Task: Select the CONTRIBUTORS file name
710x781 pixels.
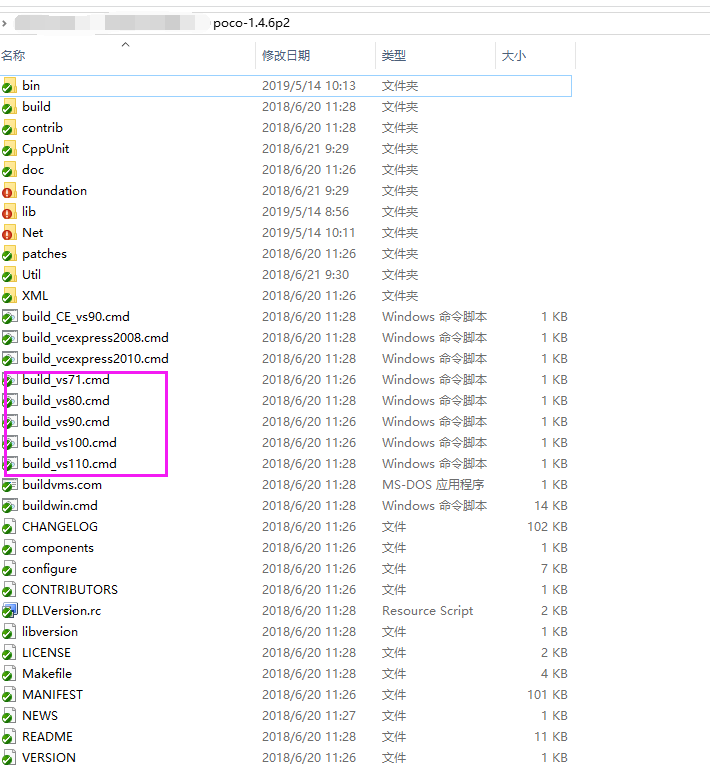Action: tap(70, 590)
